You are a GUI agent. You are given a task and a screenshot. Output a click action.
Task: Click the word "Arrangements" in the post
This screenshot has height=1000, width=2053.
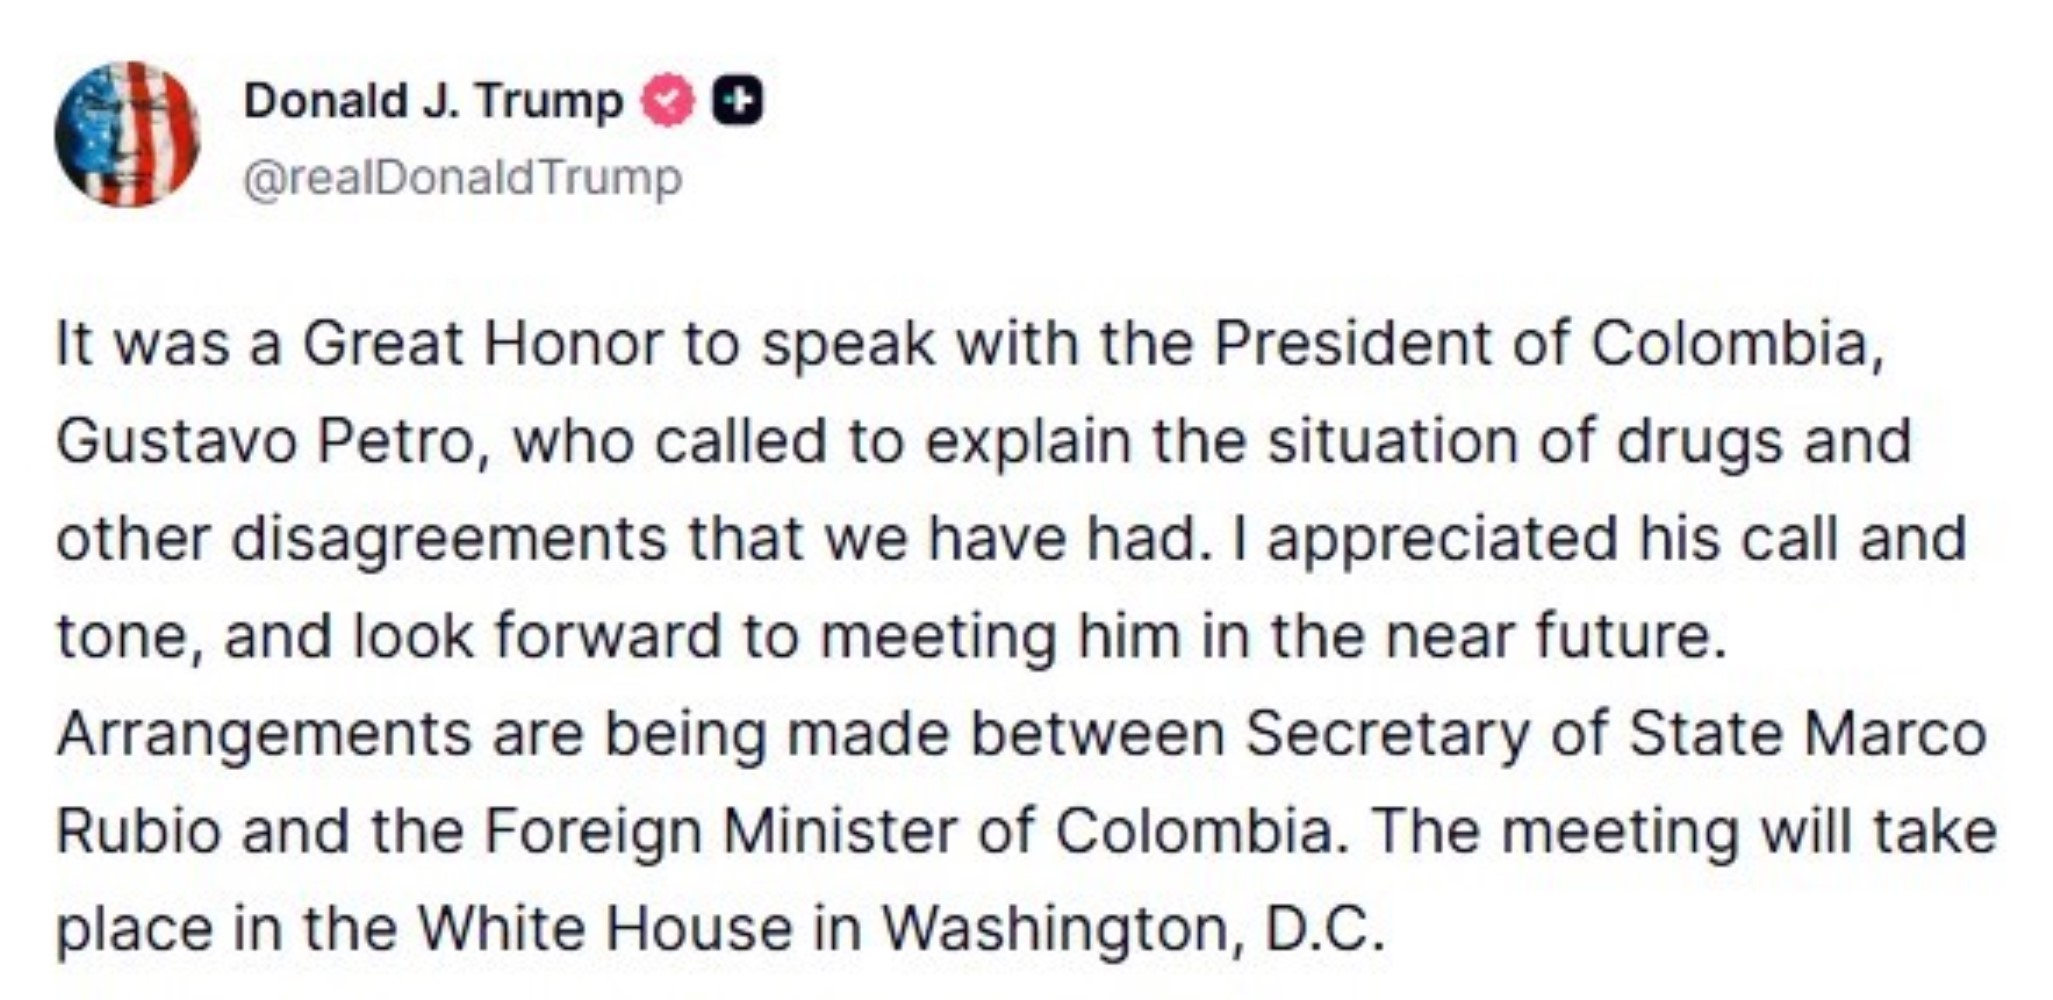tap(263, 734)
